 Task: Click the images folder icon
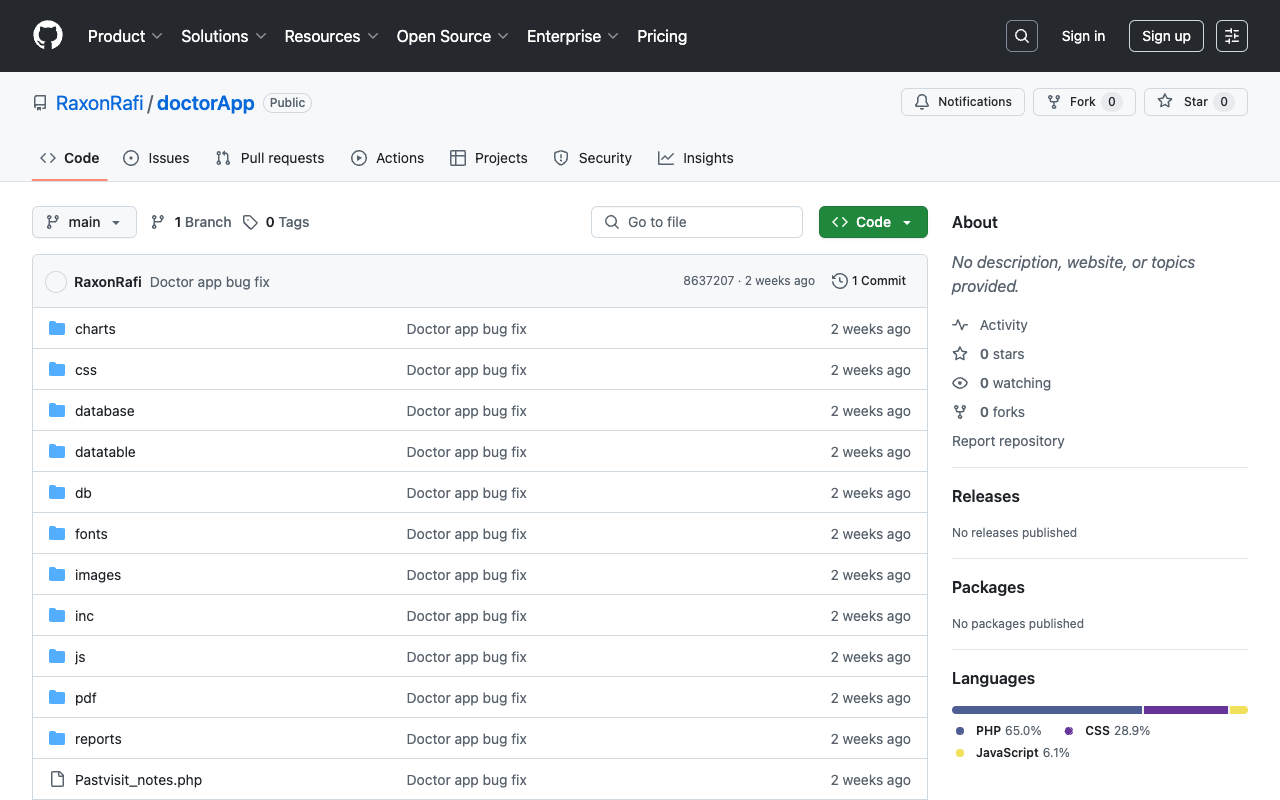(57, 575)
